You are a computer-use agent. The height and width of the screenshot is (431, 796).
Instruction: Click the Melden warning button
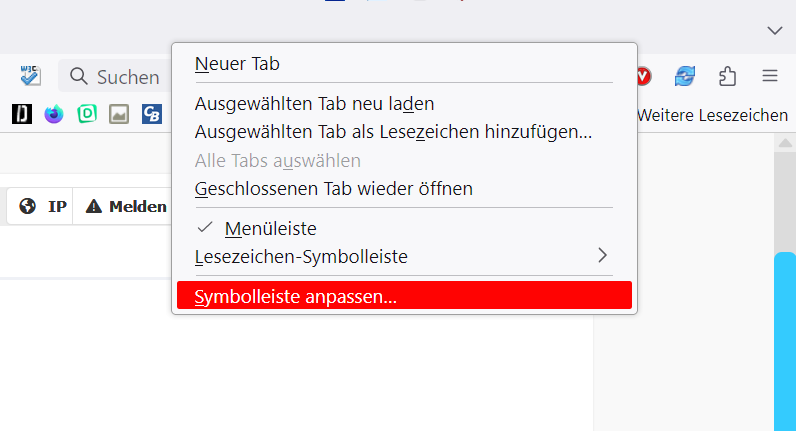(x=126, y=206)
